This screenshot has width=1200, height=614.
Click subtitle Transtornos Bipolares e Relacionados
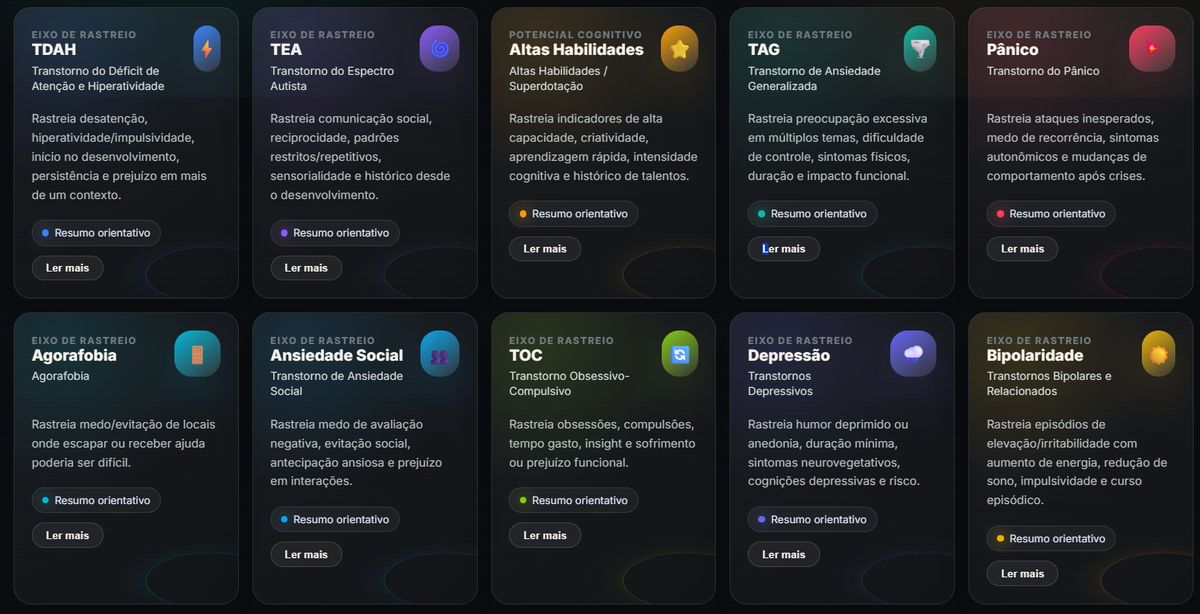[x=1049, y=384]
